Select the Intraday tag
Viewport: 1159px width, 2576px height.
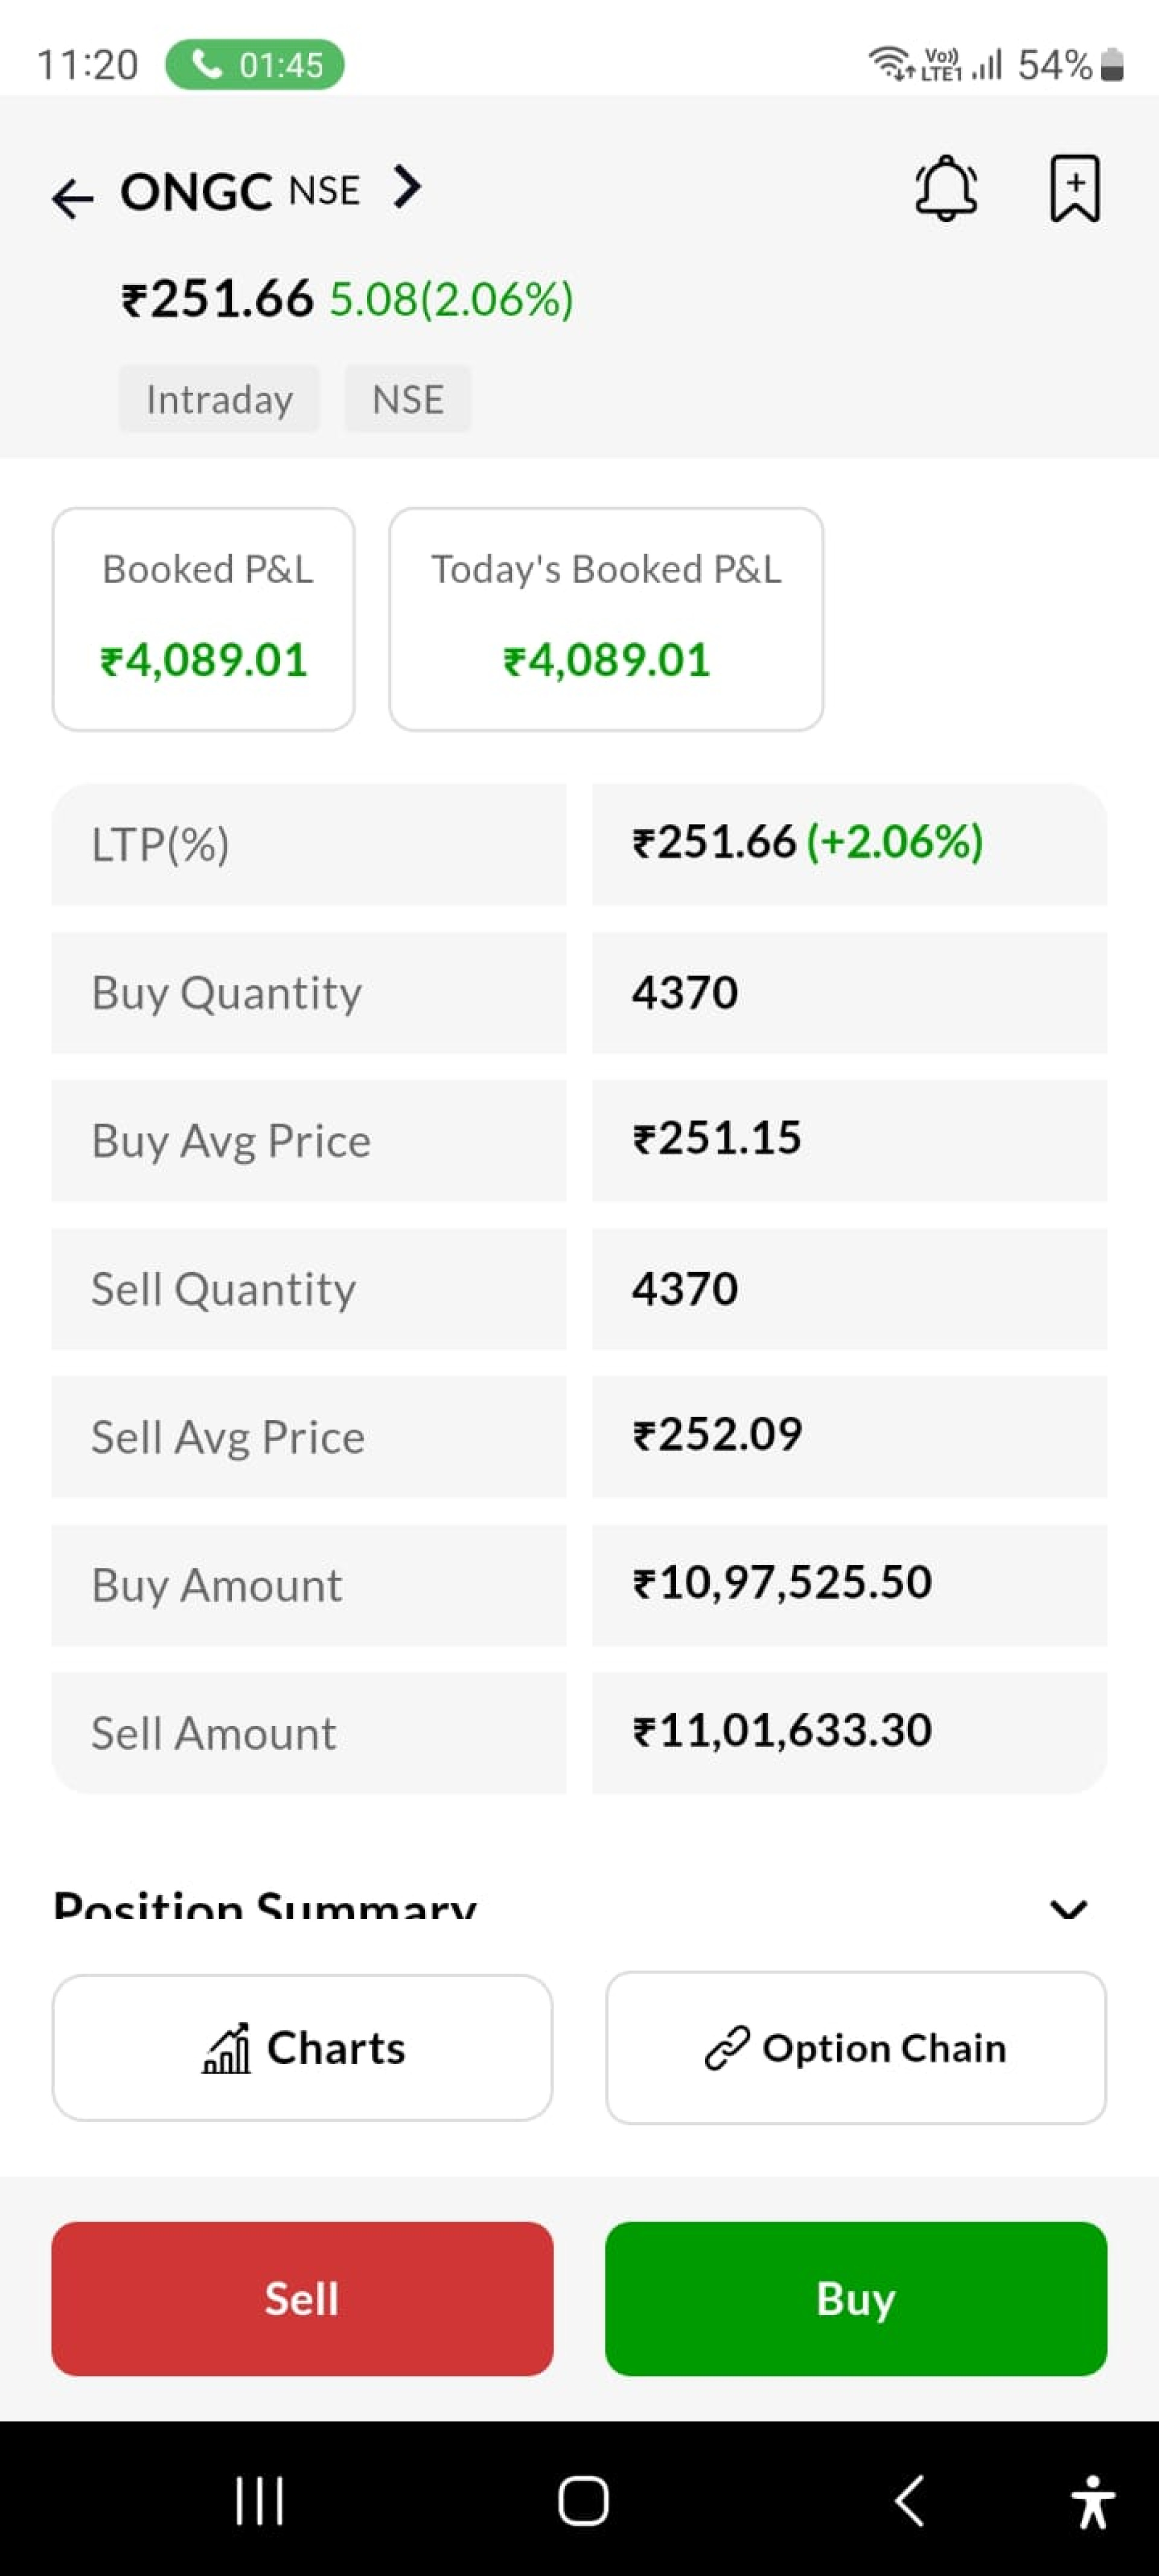click(x=219, y=399)
